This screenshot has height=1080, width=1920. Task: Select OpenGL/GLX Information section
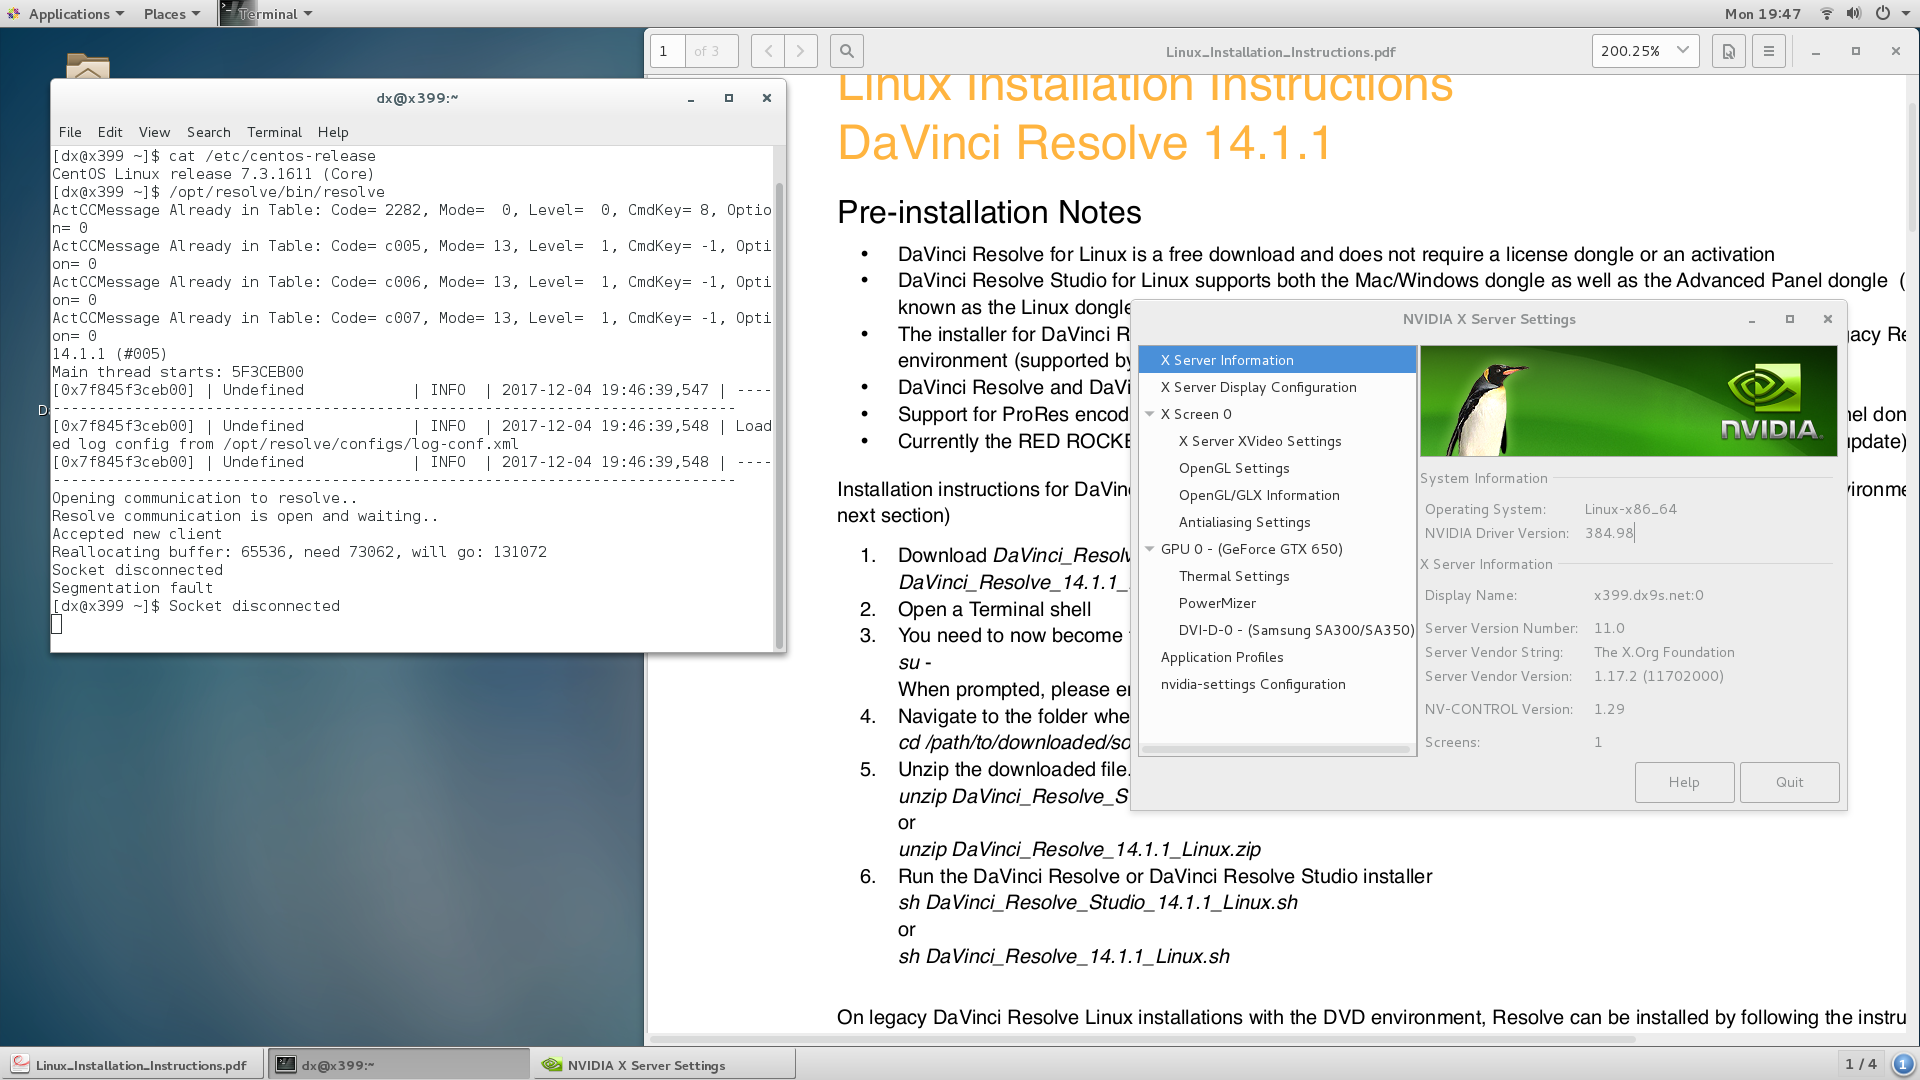(x=1258, y=495)
